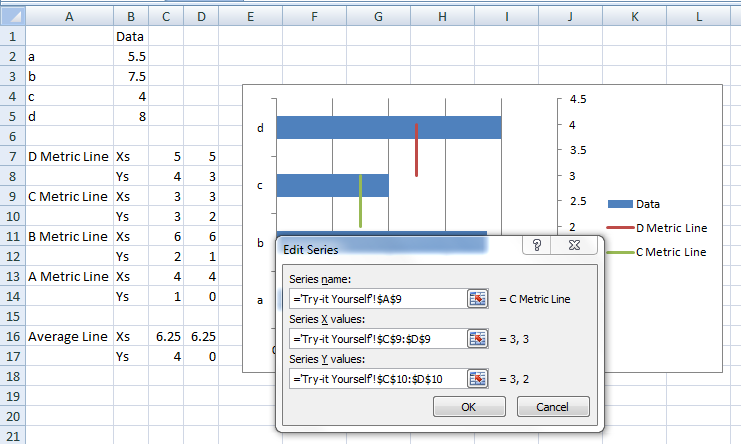Click the help question mark in Edit Series

[537, 245]
